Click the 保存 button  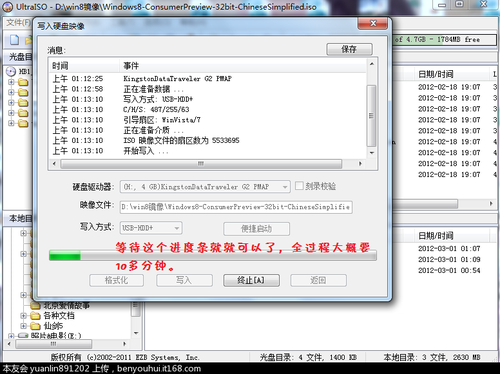[349, 49]
